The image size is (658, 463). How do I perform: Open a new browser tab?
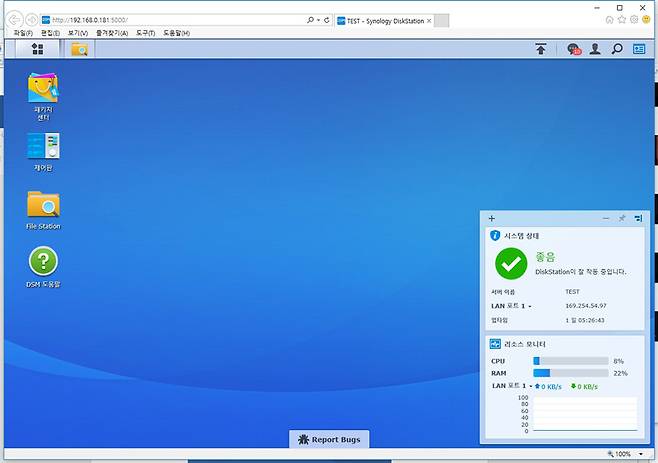441,21
